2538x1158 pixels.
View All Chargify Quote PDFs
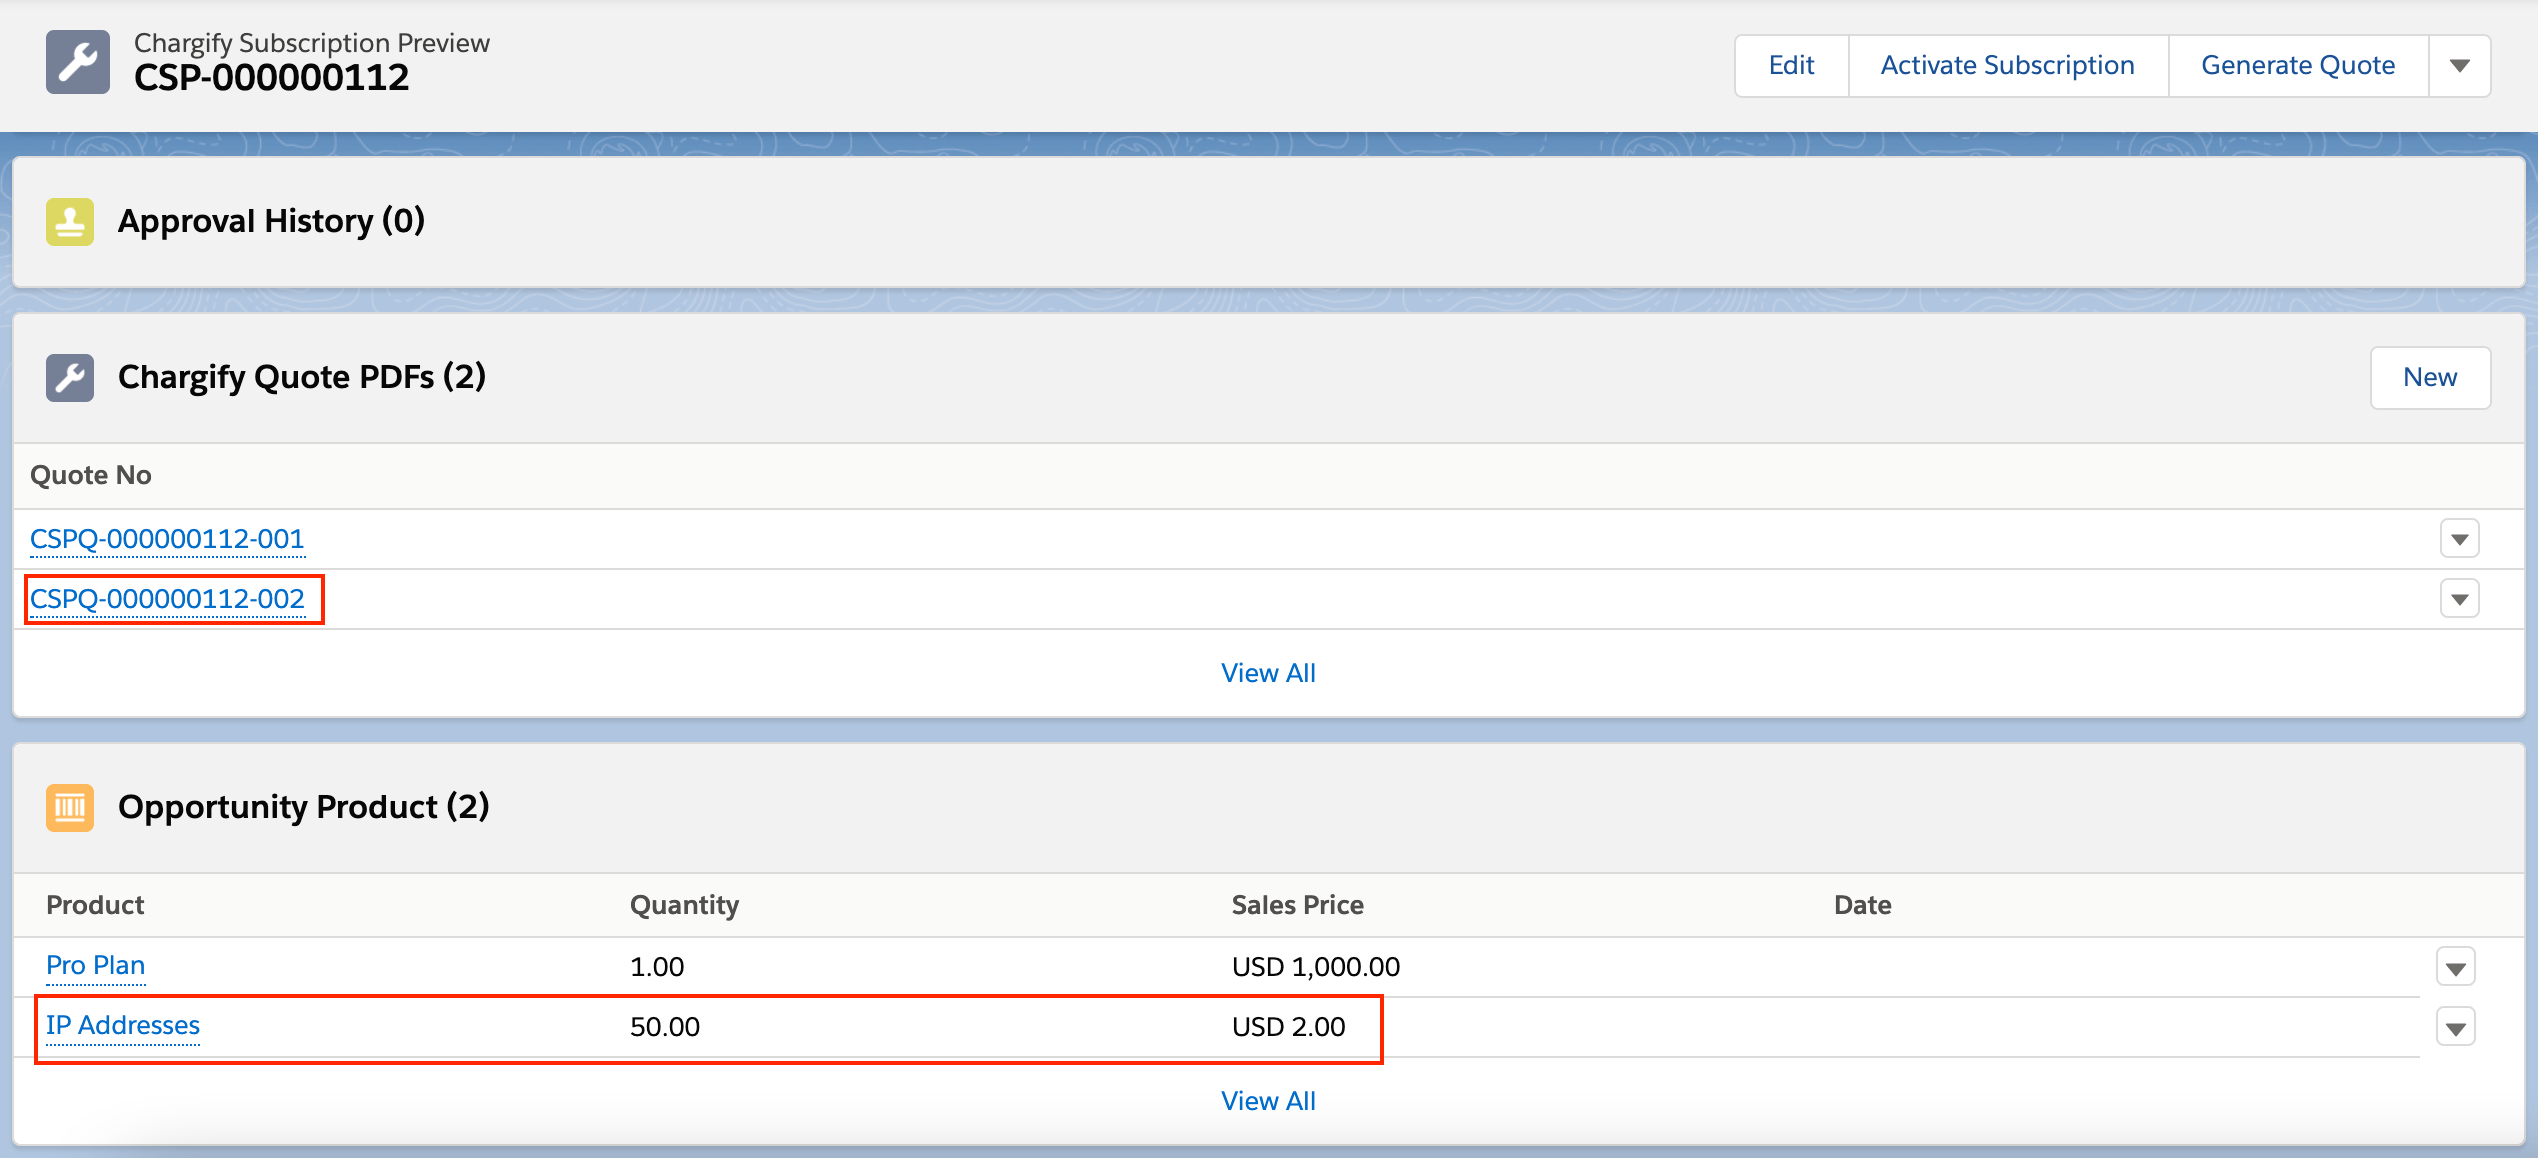tap(1267, 673)
